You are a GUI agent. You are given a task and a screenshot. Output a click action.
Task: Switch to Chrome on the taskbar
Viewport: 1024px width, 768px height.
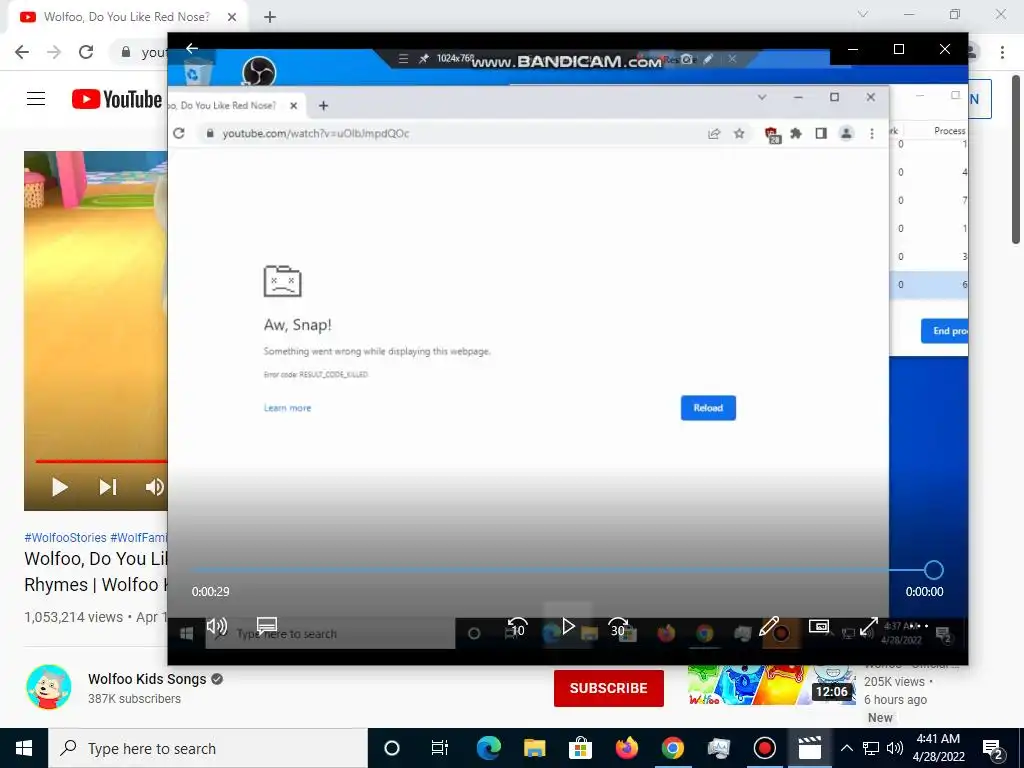[672, 748]
